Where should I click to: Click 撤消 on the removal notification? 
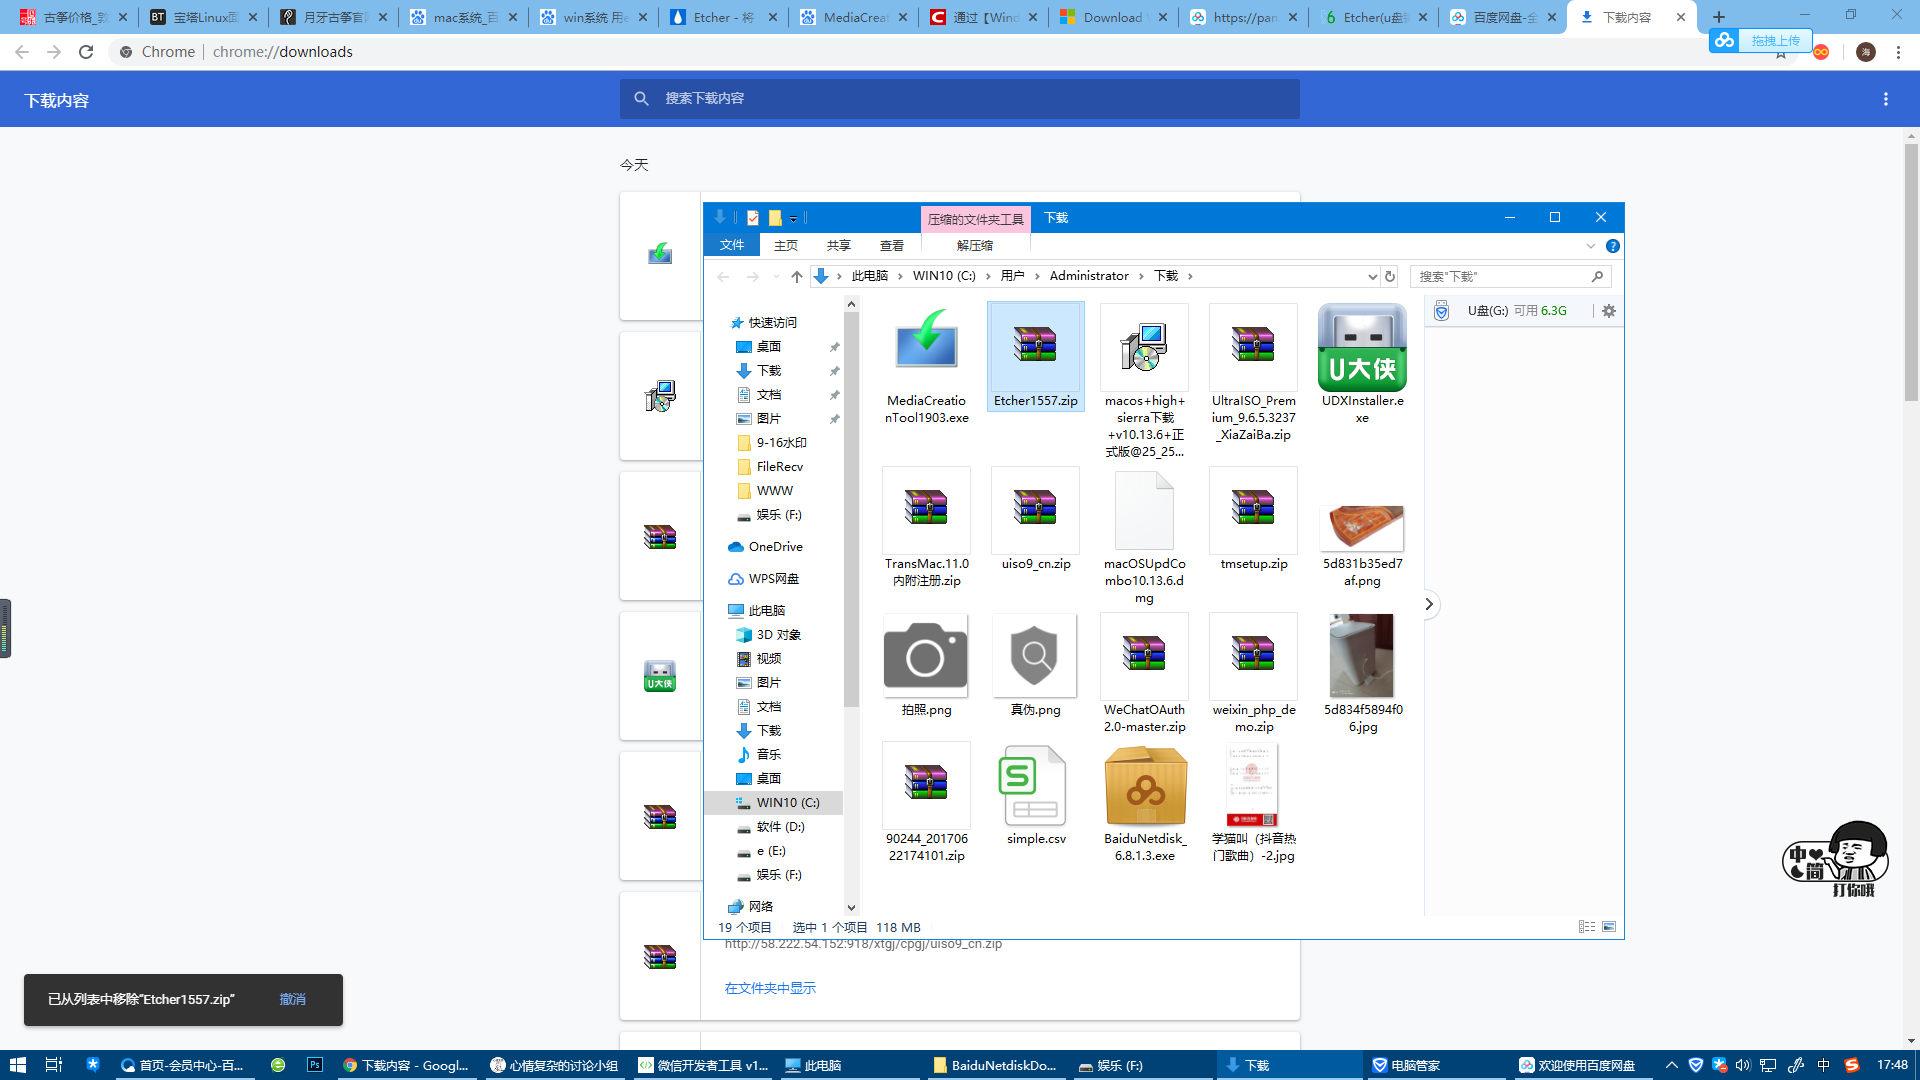[x=292, y=999]
